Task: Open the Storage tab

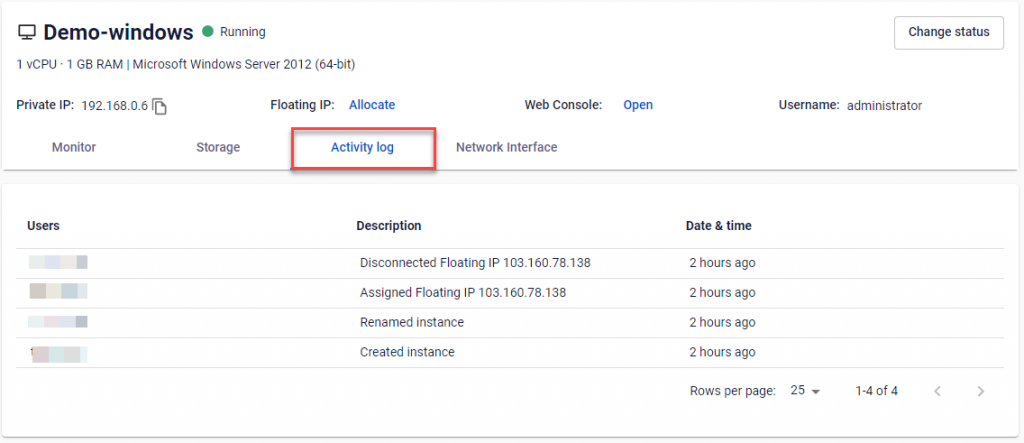Action: pyautogui.click(x=218, y=147)
